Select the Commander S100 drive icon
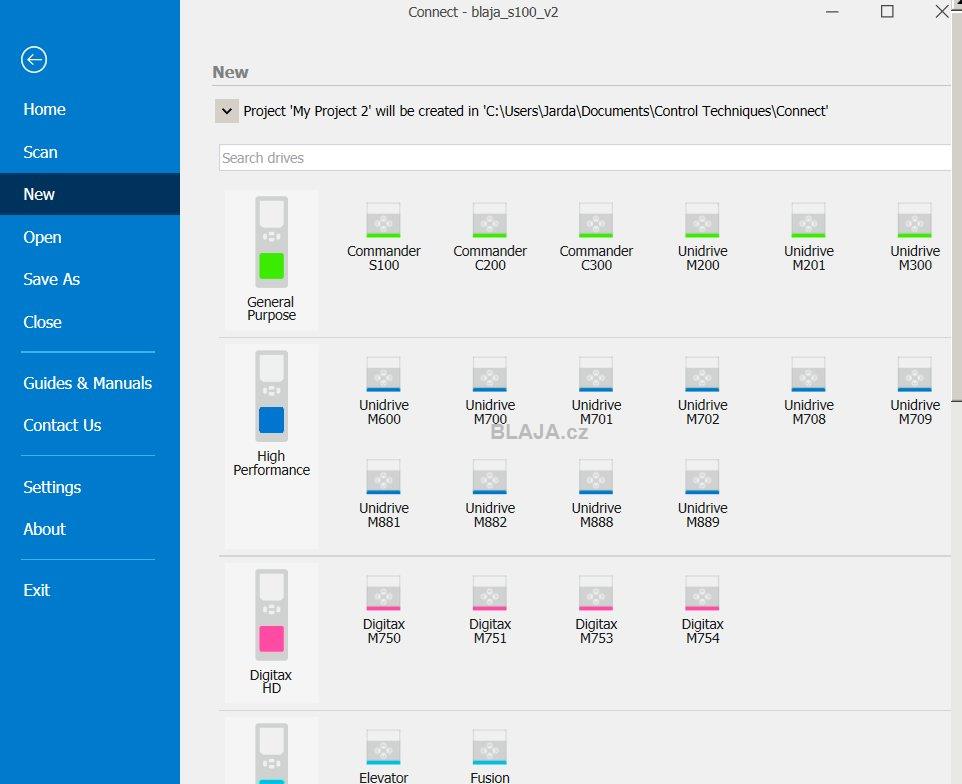 [x=383, y=220]
